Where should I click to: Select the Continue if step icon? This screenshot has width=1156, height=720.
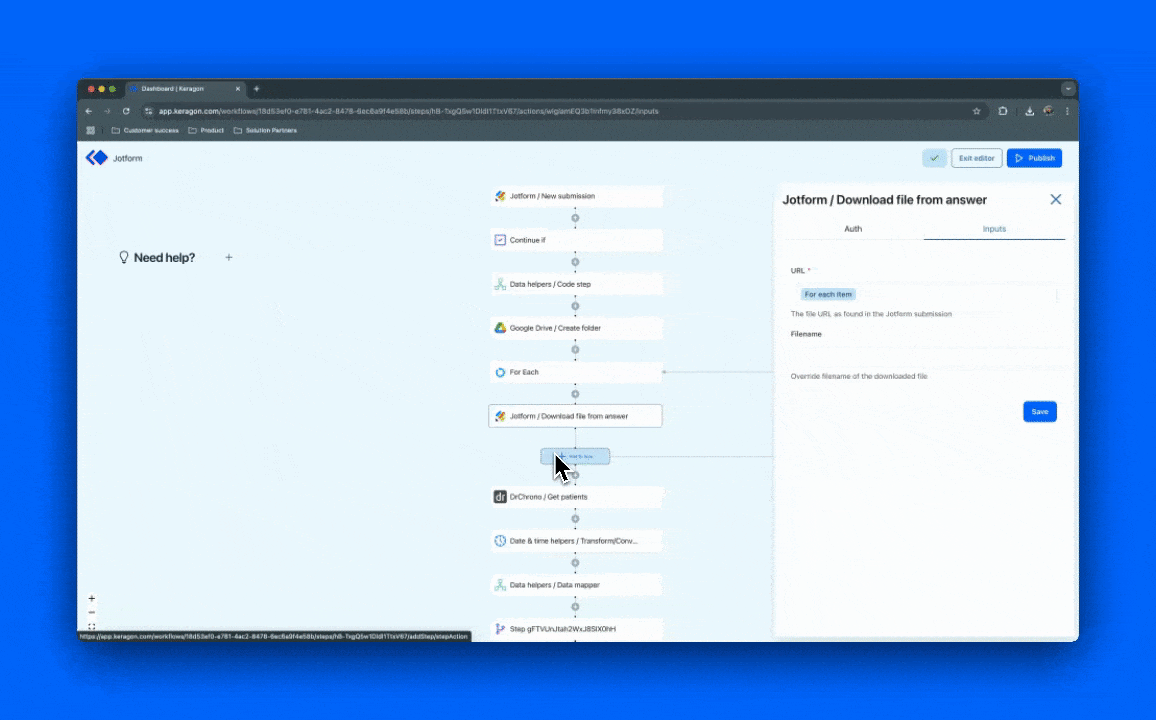point(500,240)
